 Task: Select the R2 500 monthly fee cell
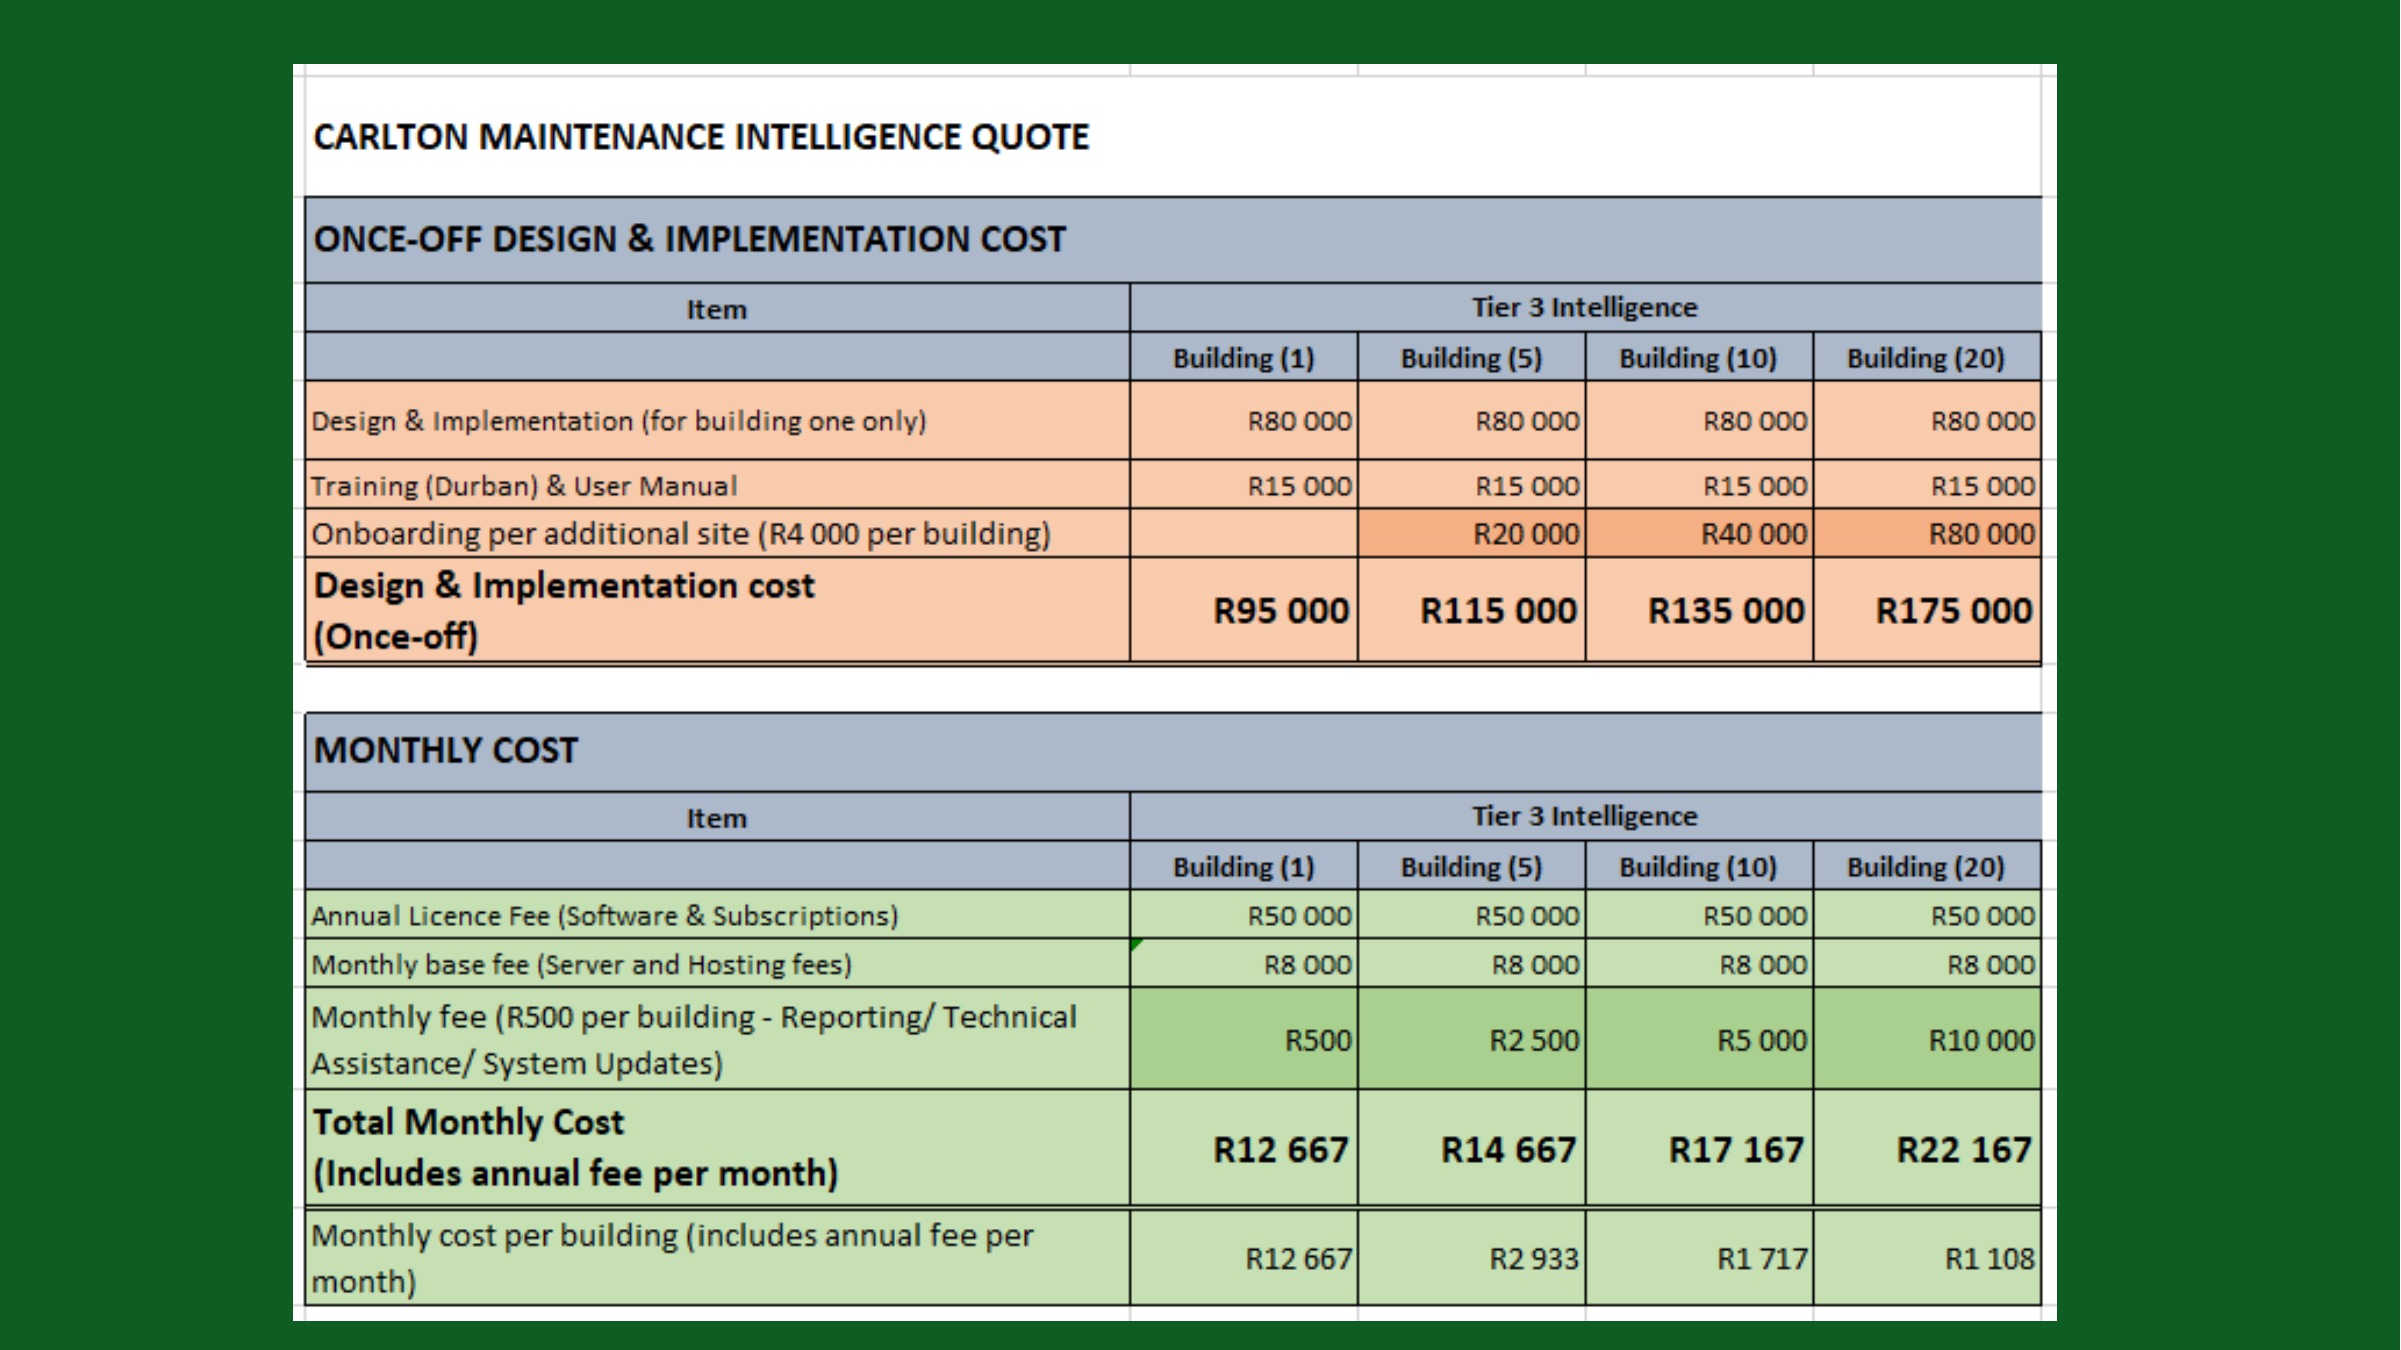click(1472, 1040)
